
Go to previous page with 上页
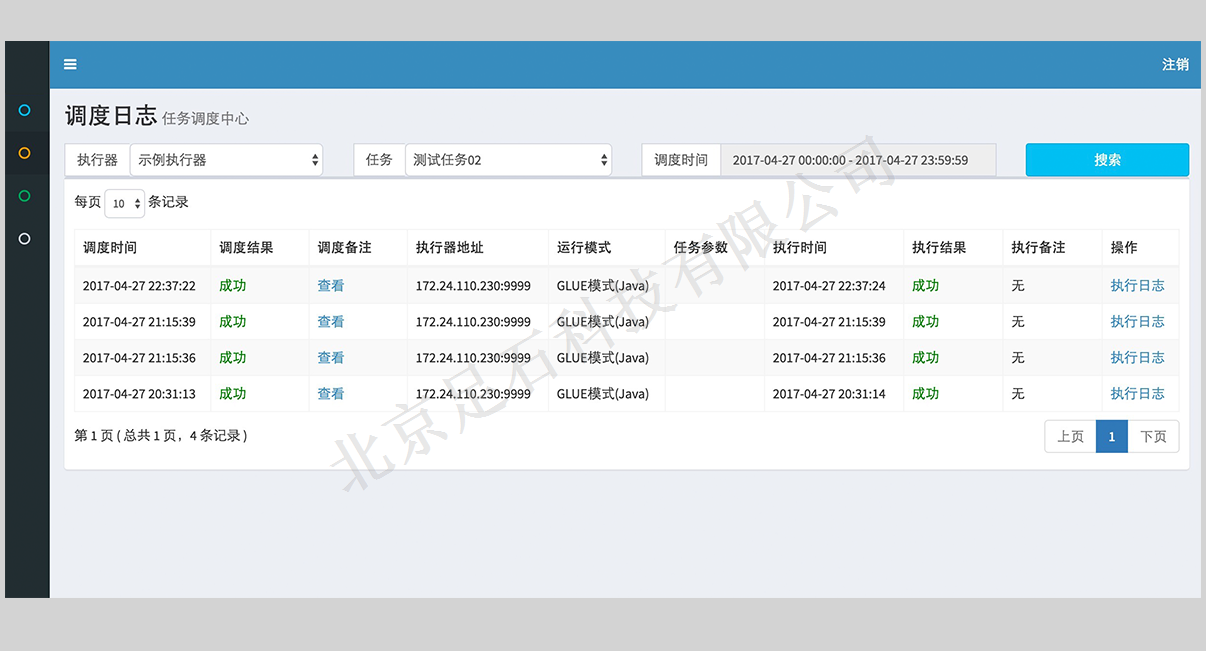(1070, 437)
